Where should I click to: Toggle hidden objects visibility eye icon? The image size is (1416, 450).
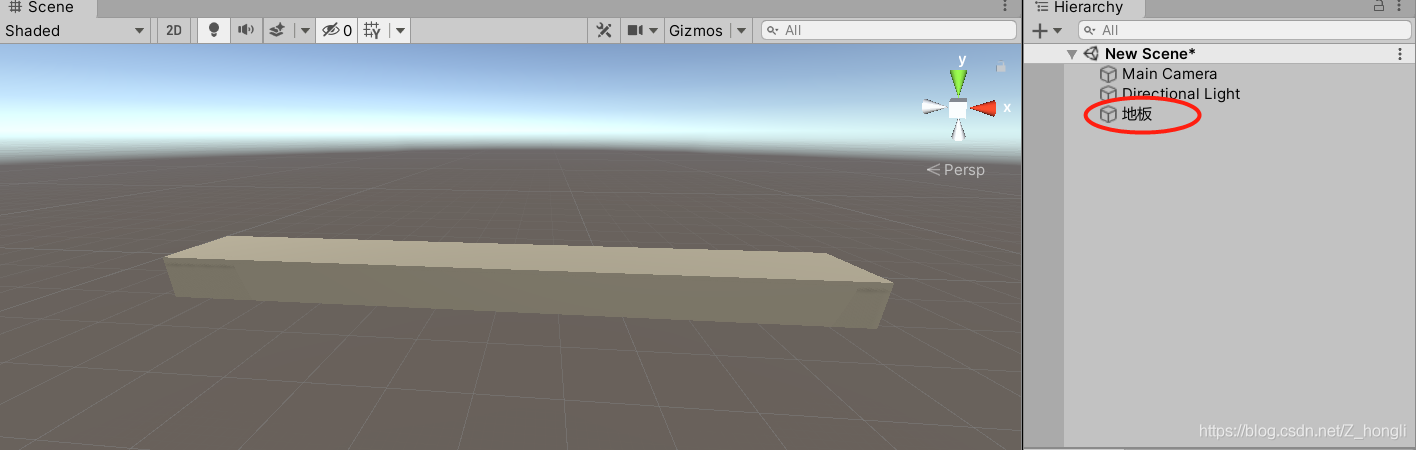coord(336,30)
